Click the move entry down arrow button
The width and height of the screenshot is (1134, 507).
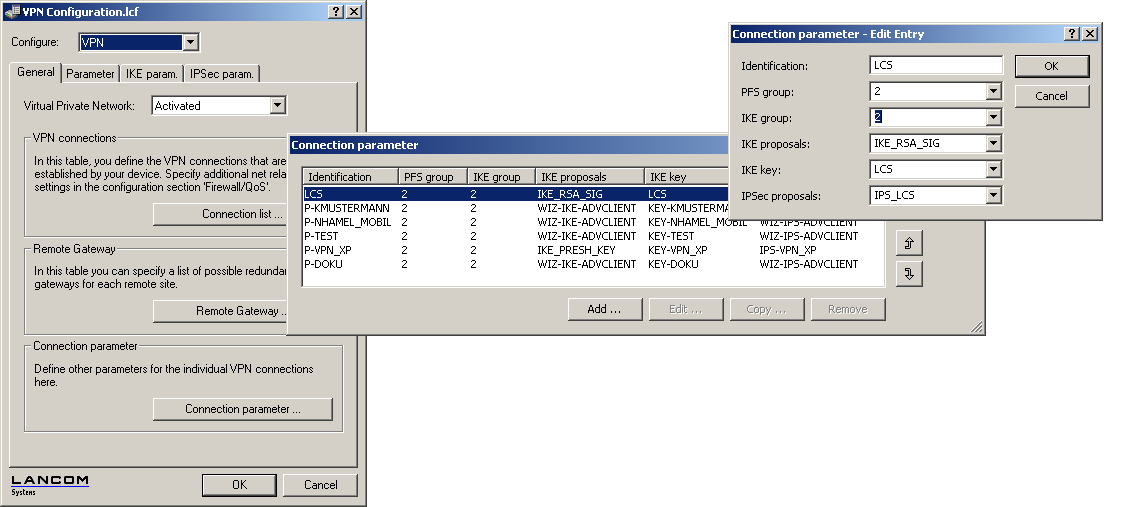[908, 273]
